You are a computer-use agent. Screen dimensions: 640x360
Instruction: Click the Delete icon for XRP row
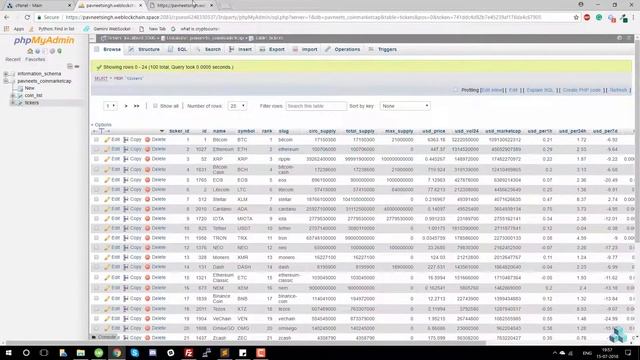click(148, 159)
